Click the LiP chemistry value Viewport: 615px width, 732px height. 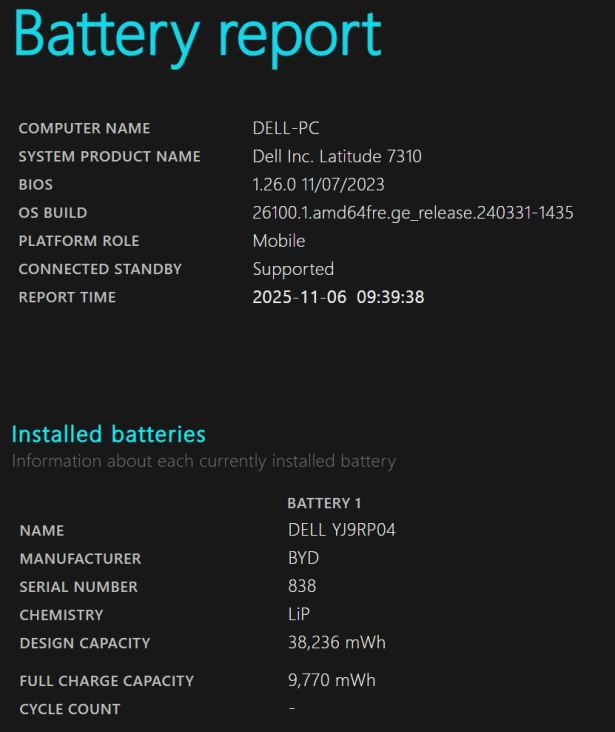(300, 614)
